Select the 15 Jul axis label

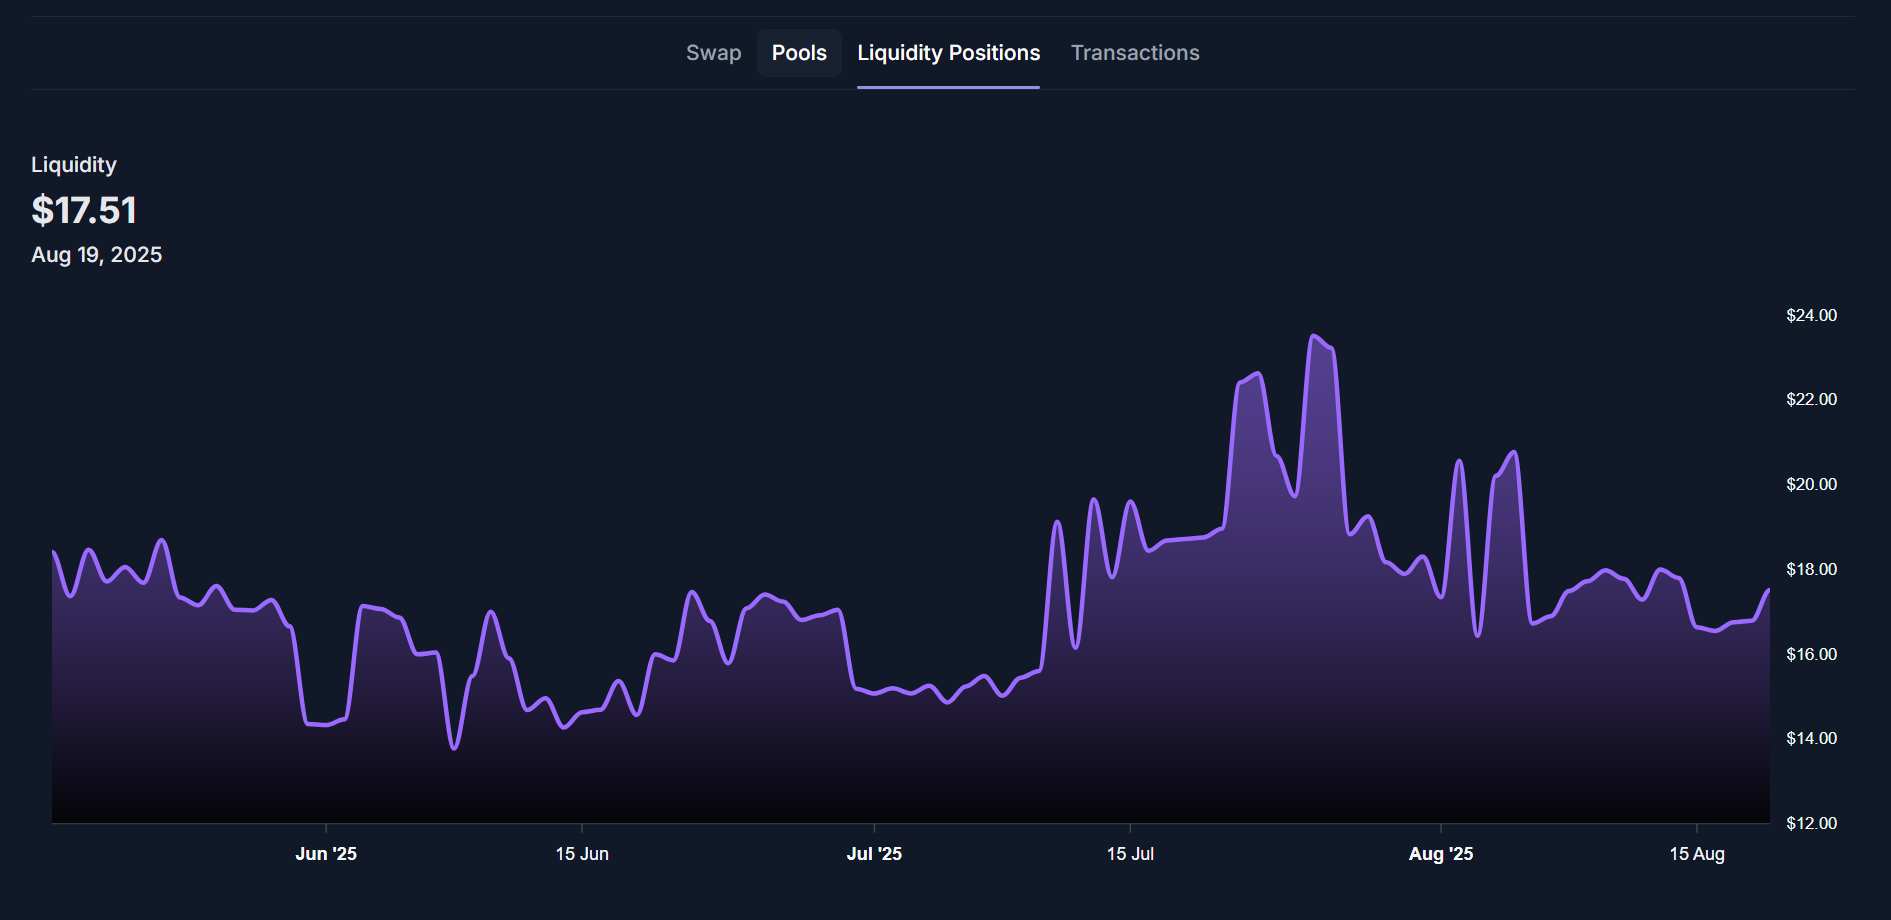(1130, 854)
